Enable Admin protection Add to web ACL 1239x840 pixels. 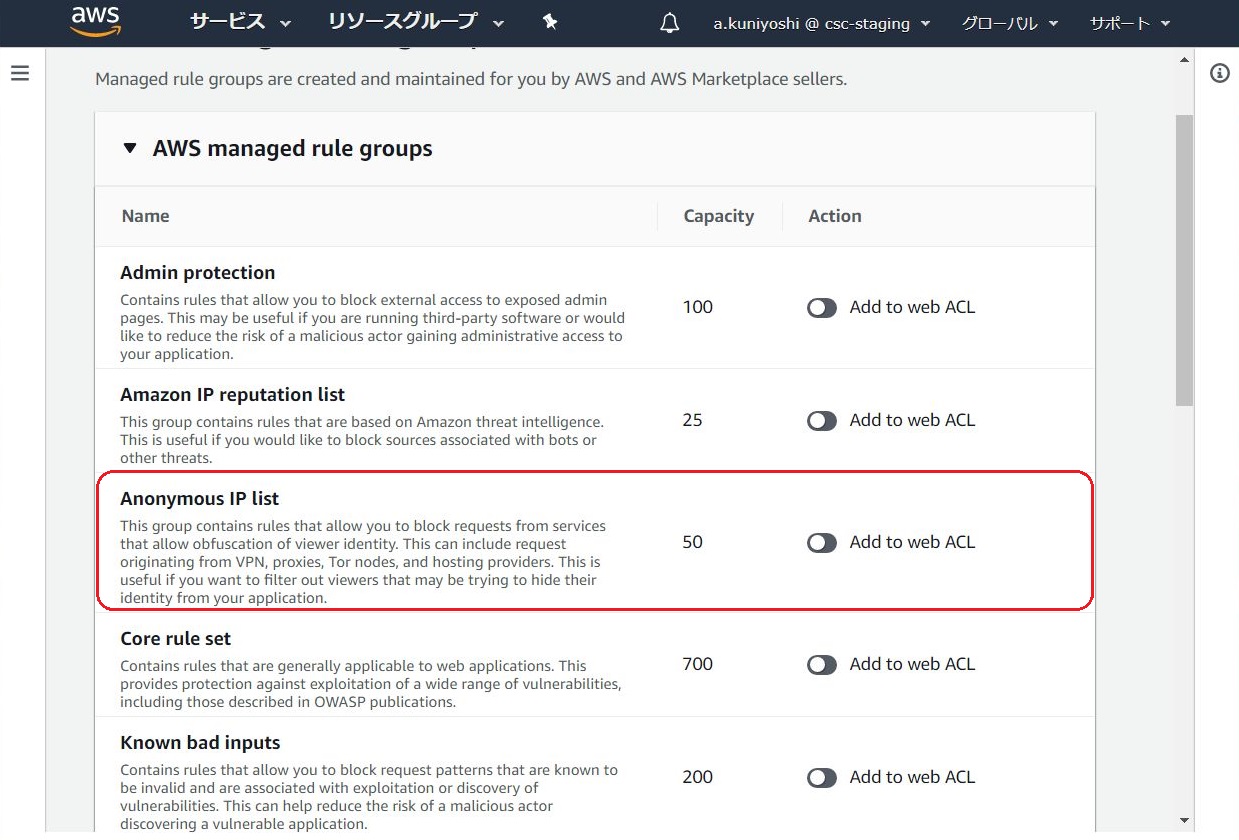coord(822,308)
